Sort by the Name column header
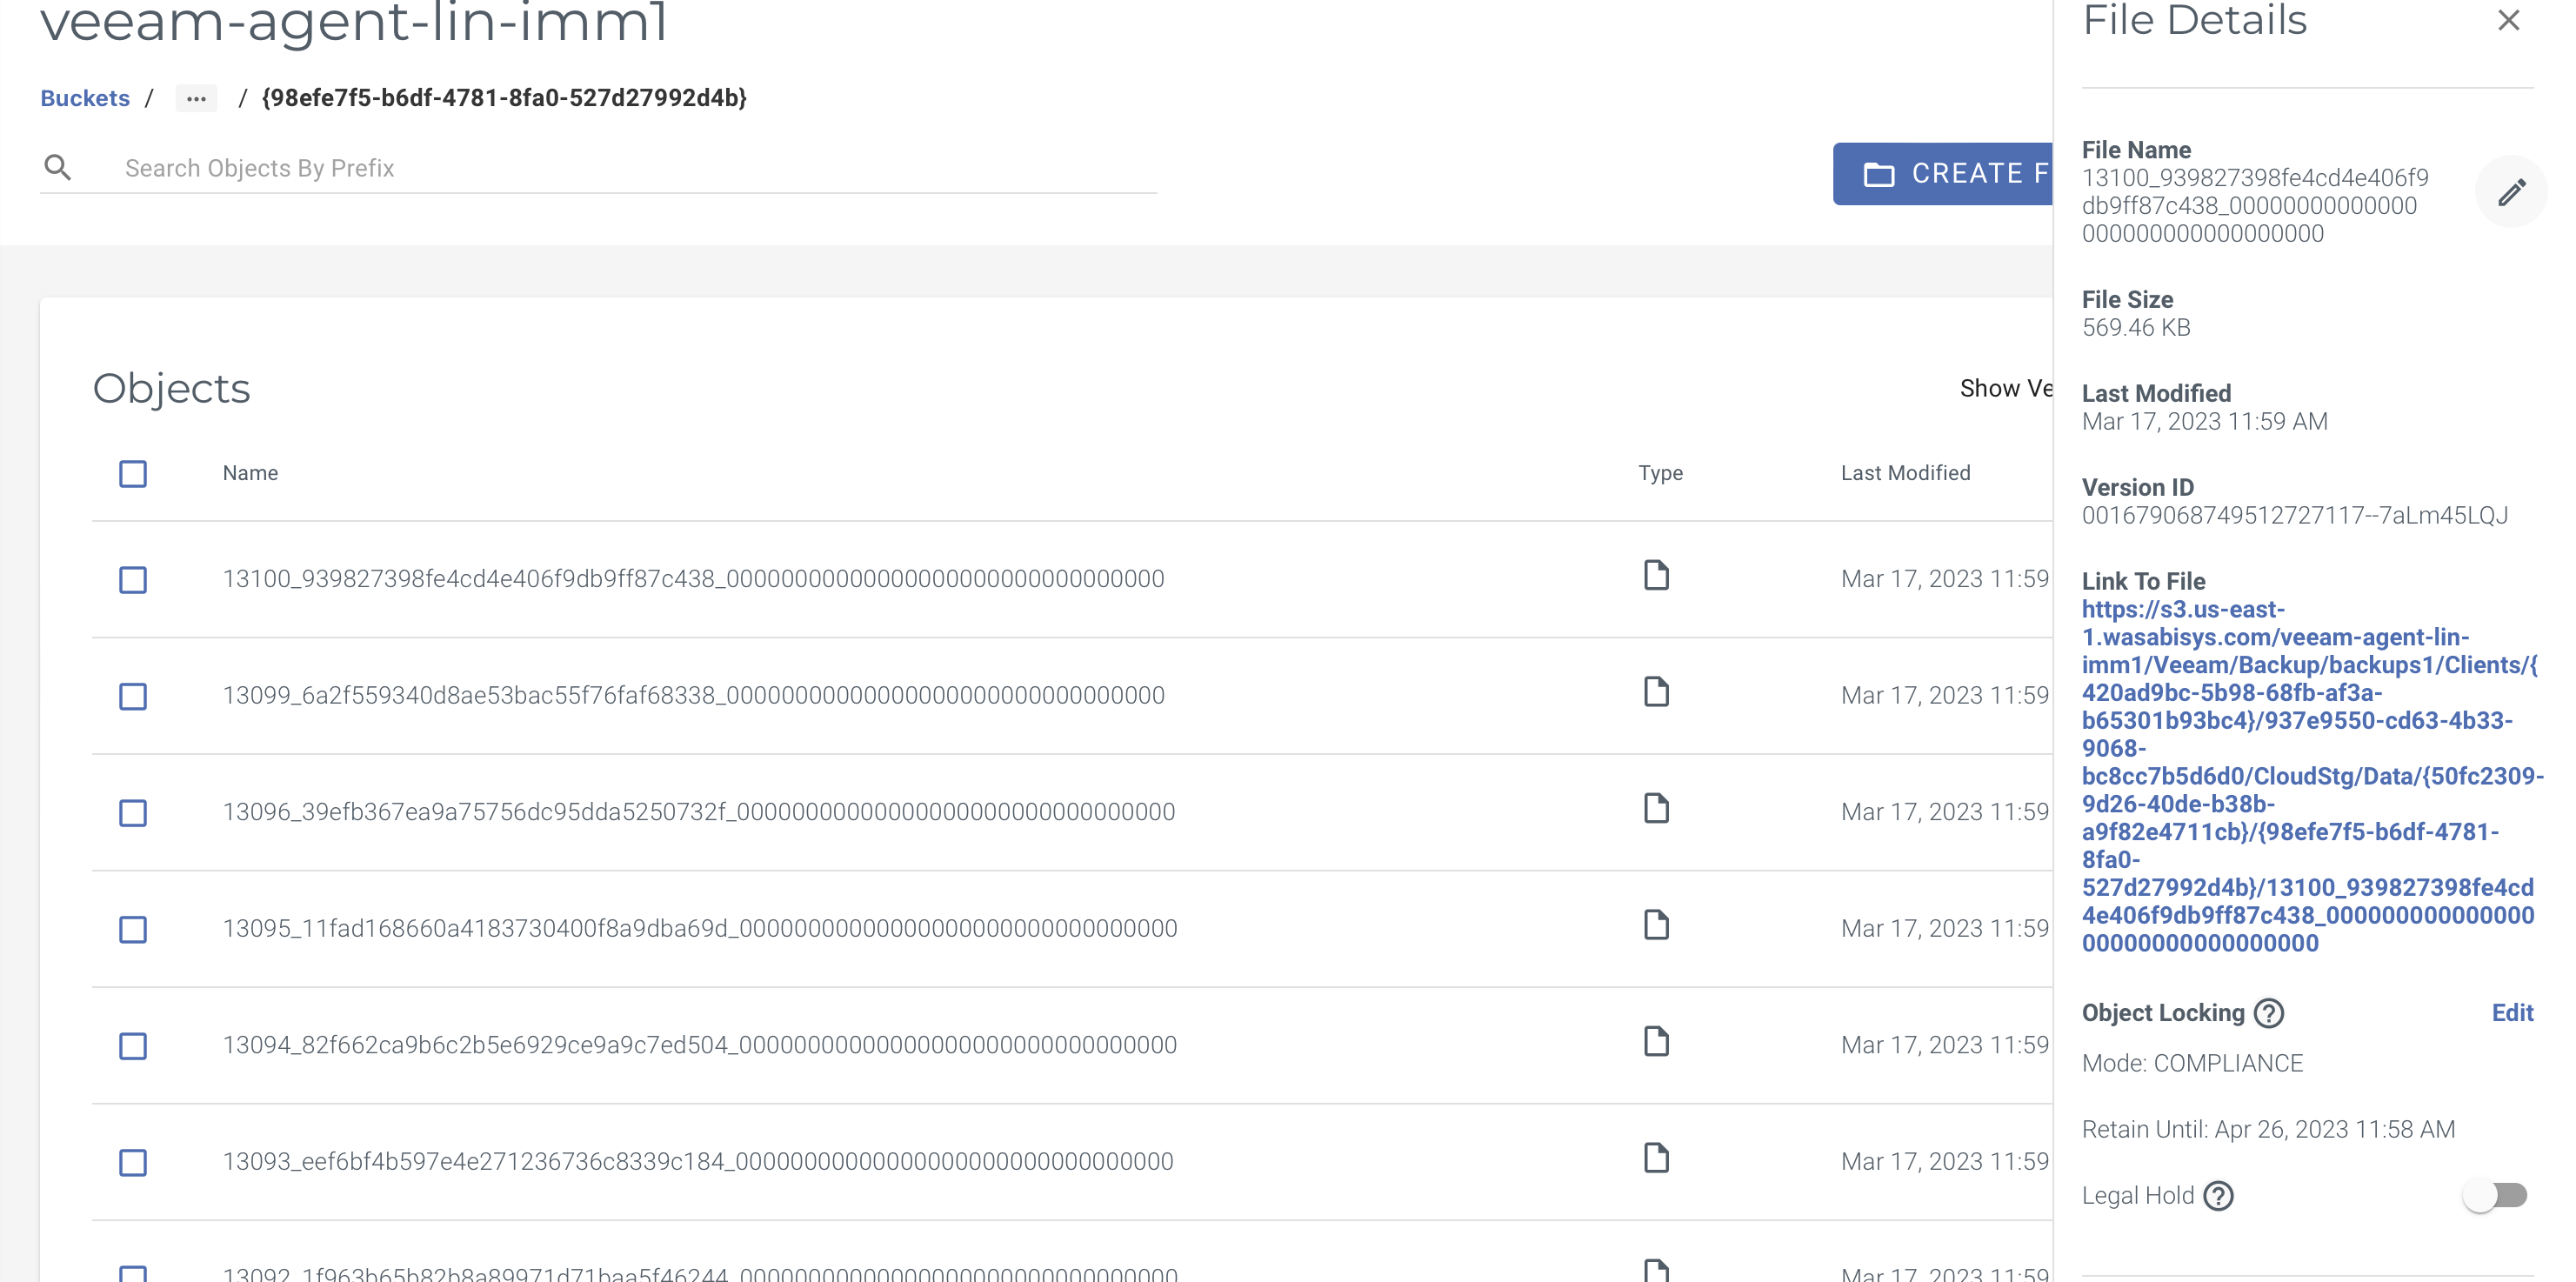 coord(250,473)
